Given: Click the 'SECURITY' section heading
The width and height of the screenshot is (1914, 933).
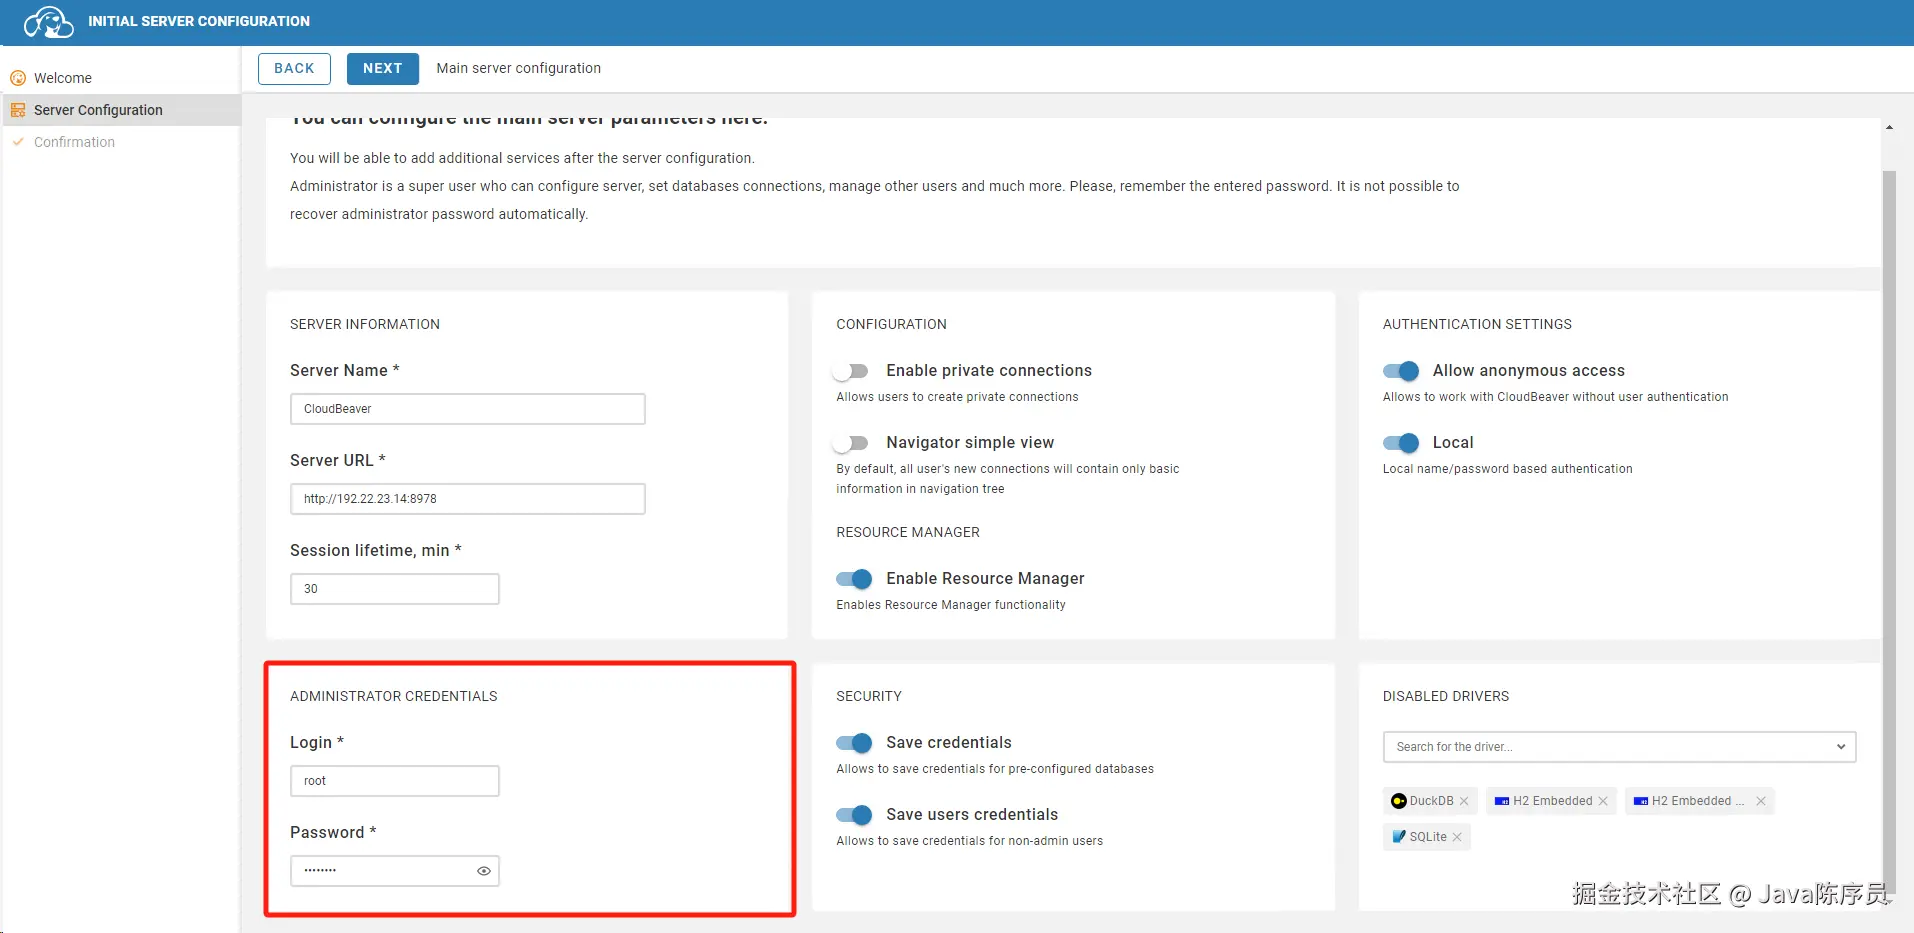Looking at the screenshot, I should pos(869,696).
